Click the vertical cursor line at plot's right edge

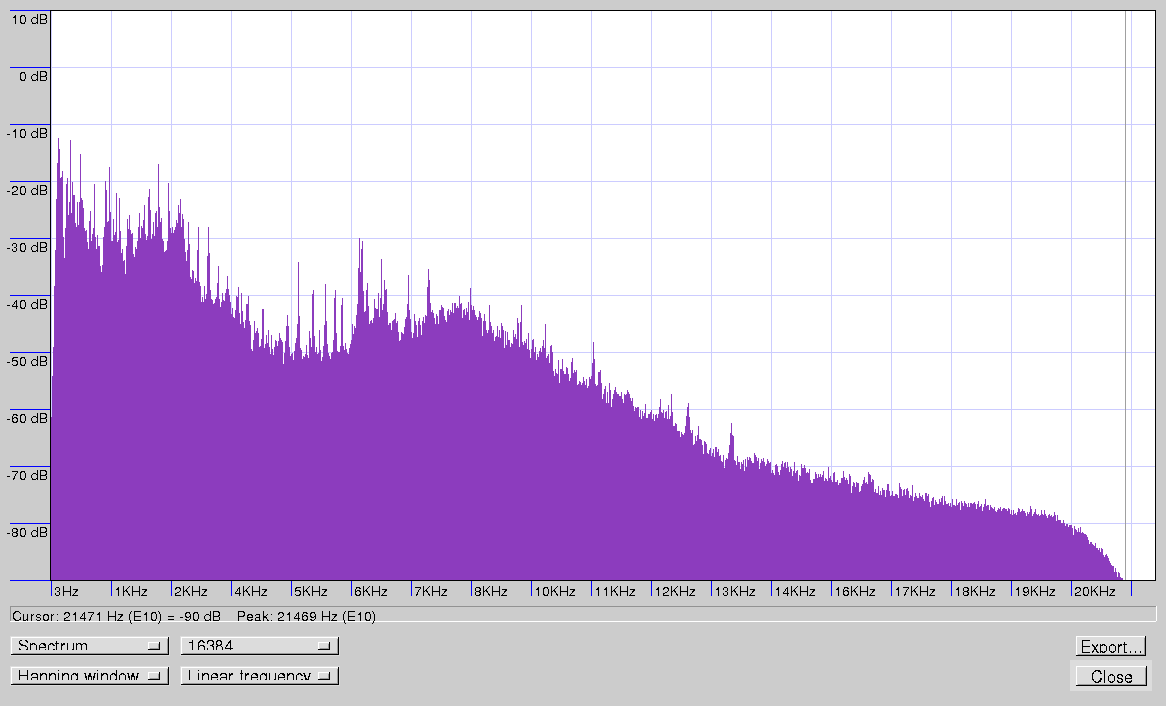pos(1126,300)
